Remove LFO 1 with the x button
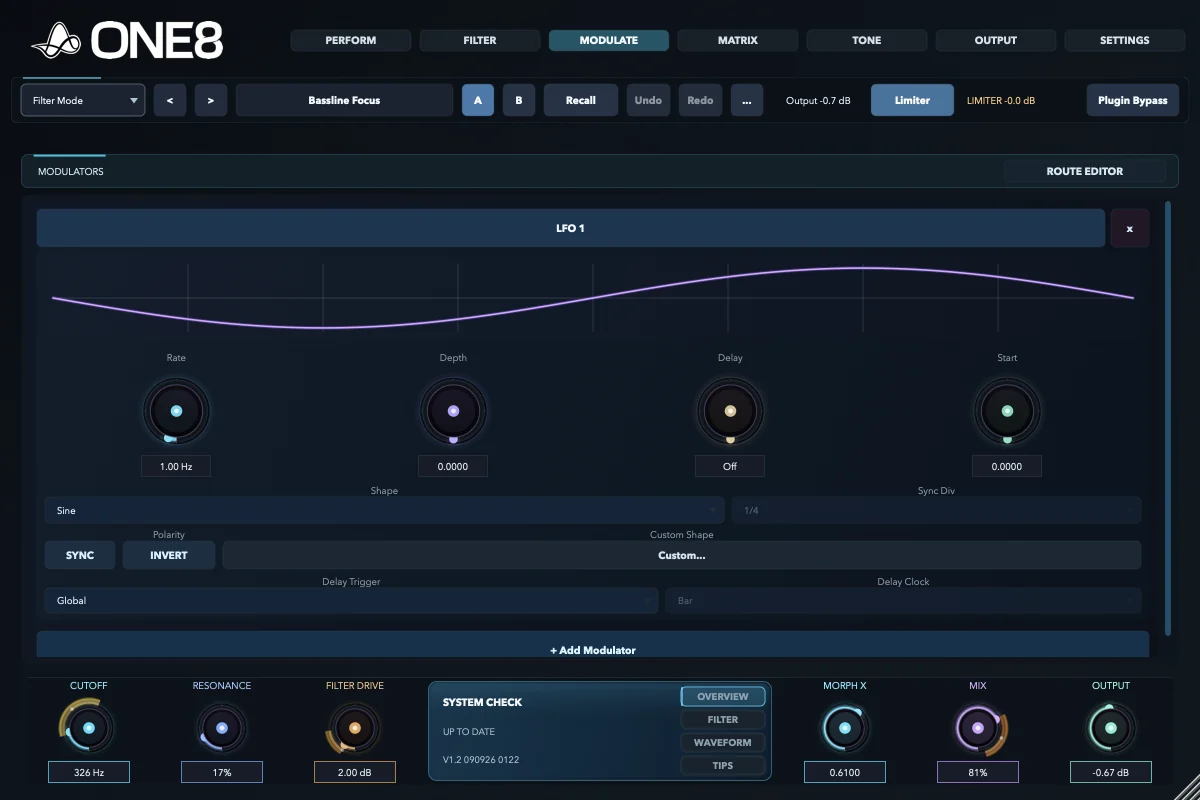Screen dimensions: 1200x800 [x=1130, y=229]
